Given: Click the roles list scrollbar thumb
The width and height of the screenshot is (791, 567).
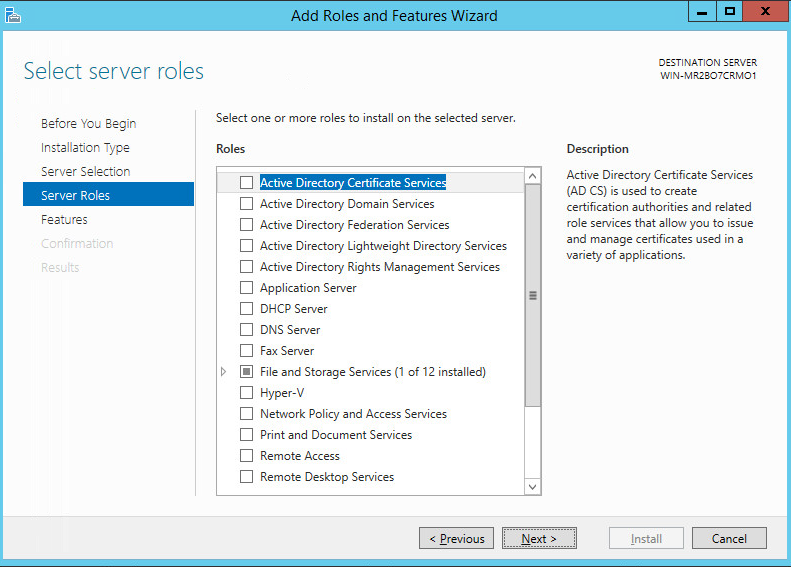Looking at the screenshot, I should (x=533, y=296).
